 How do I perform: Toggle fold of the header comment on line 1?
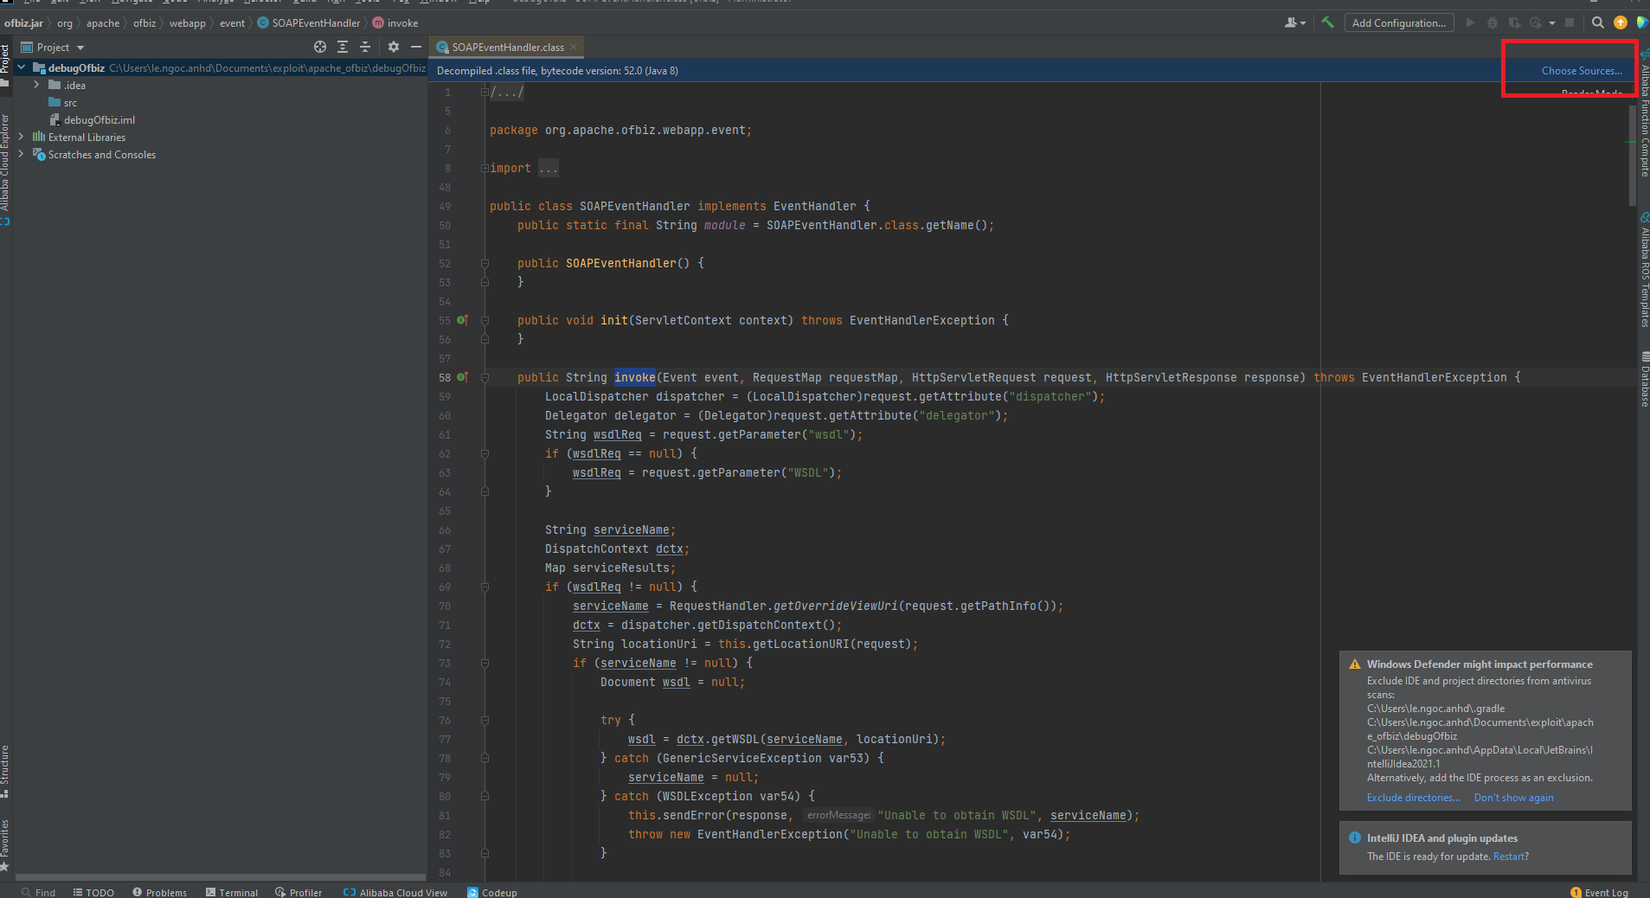(x=485, y=92)
